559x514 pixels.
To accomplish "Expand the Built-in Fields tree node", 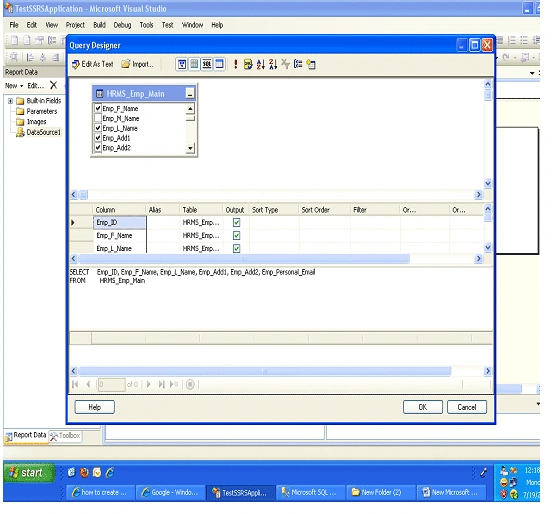I will pyautogui.click(x=10, y=101).
